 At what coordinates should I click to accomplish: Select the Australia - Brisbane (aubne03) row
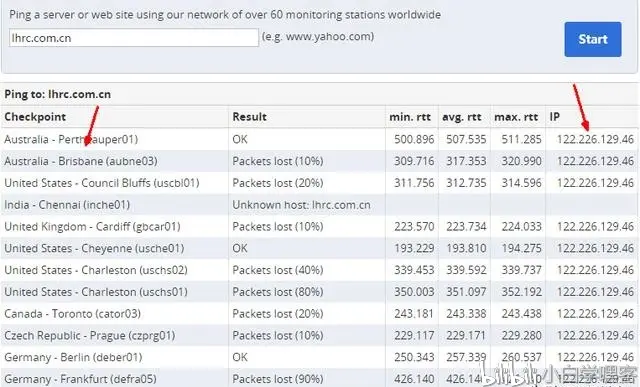(x=319, y=161)
